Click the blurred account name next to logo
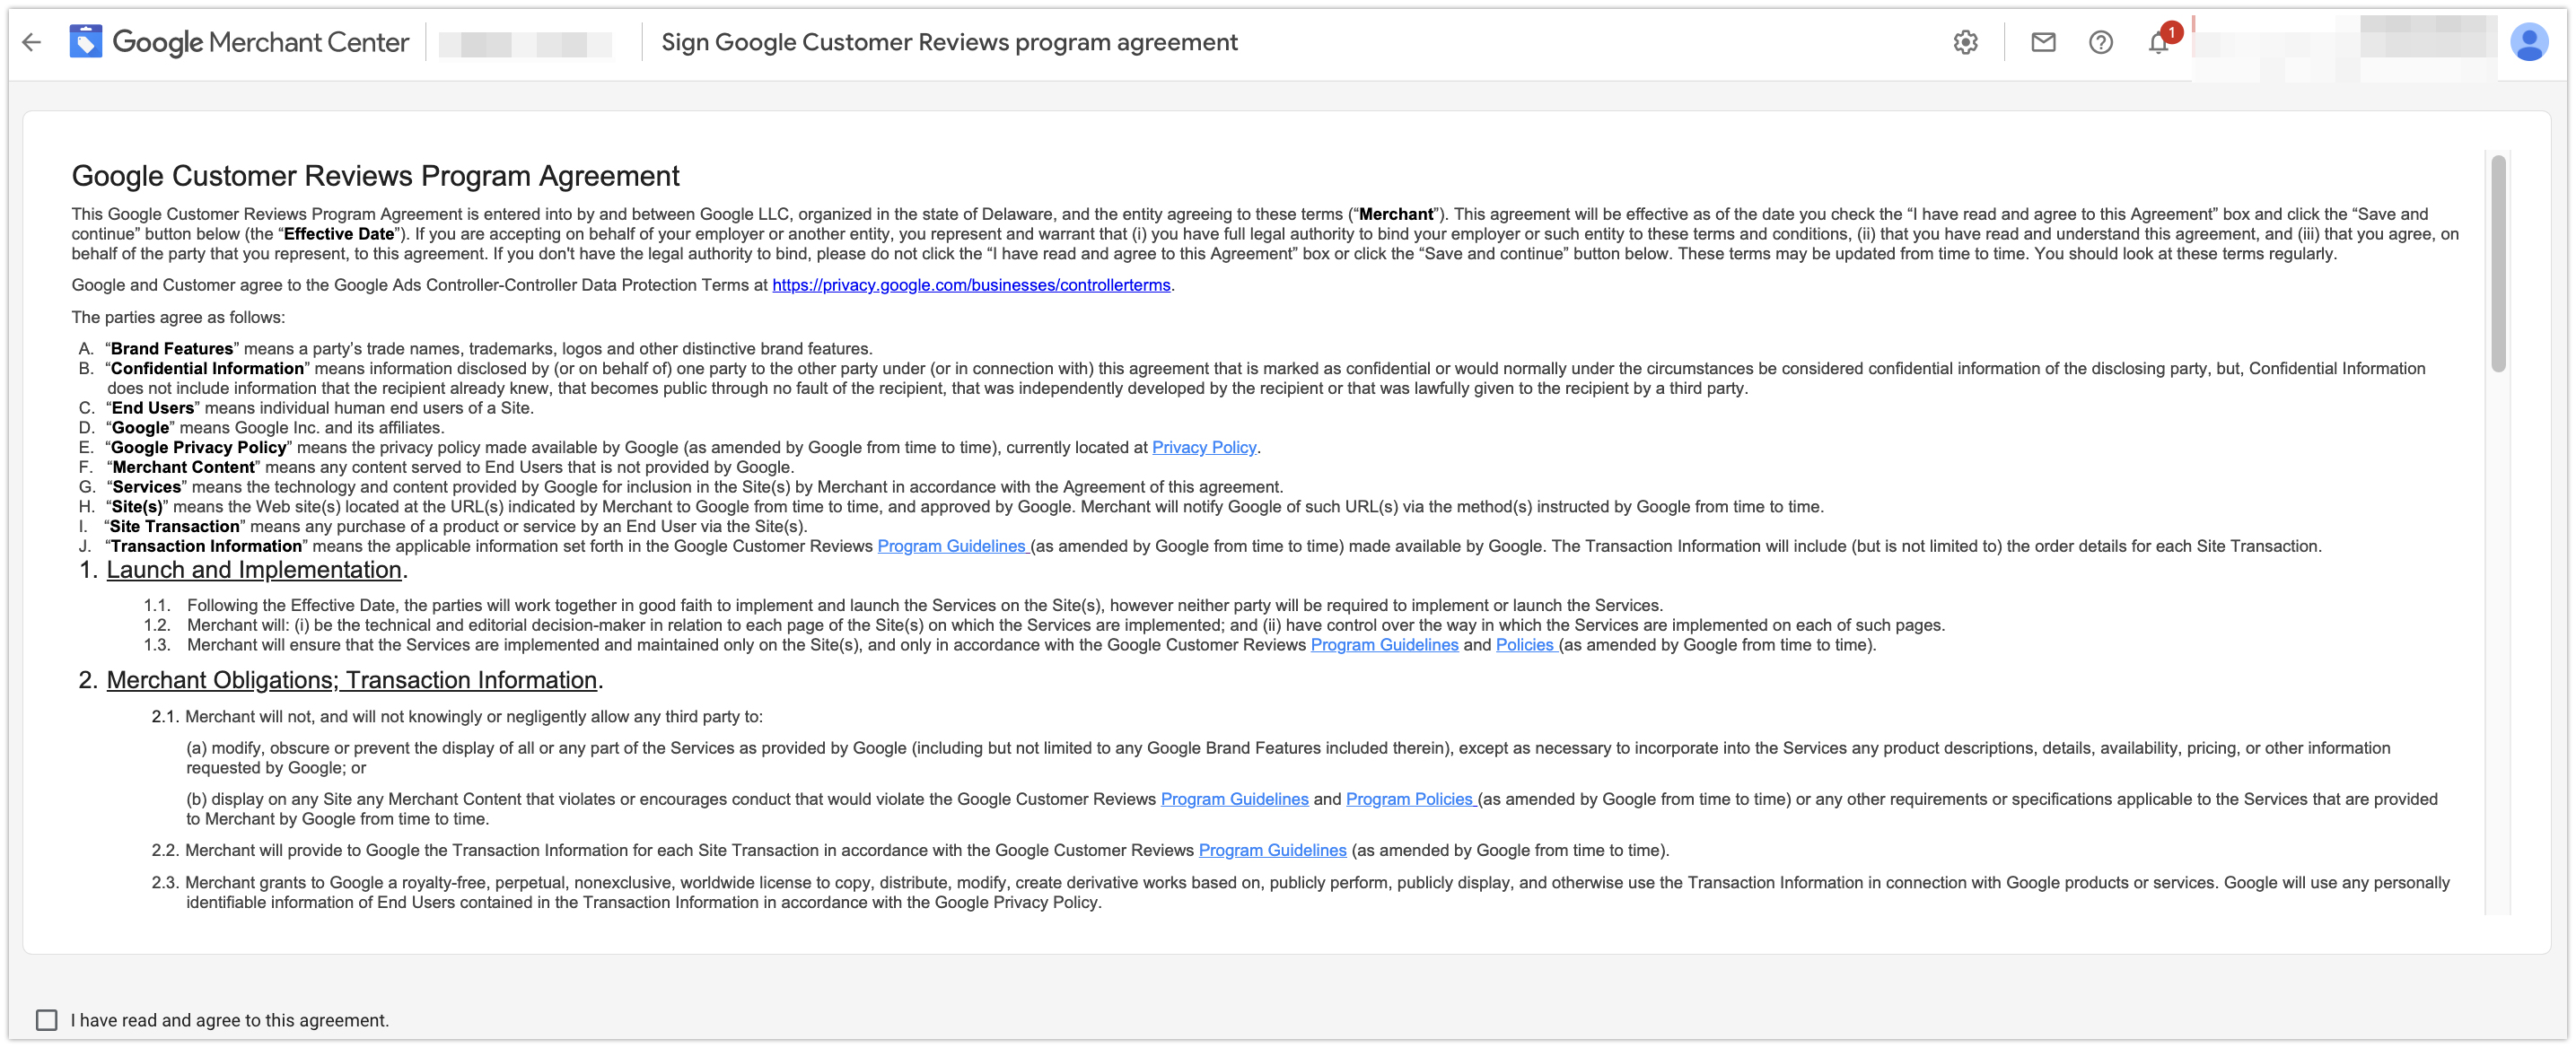 click(525, 44)
